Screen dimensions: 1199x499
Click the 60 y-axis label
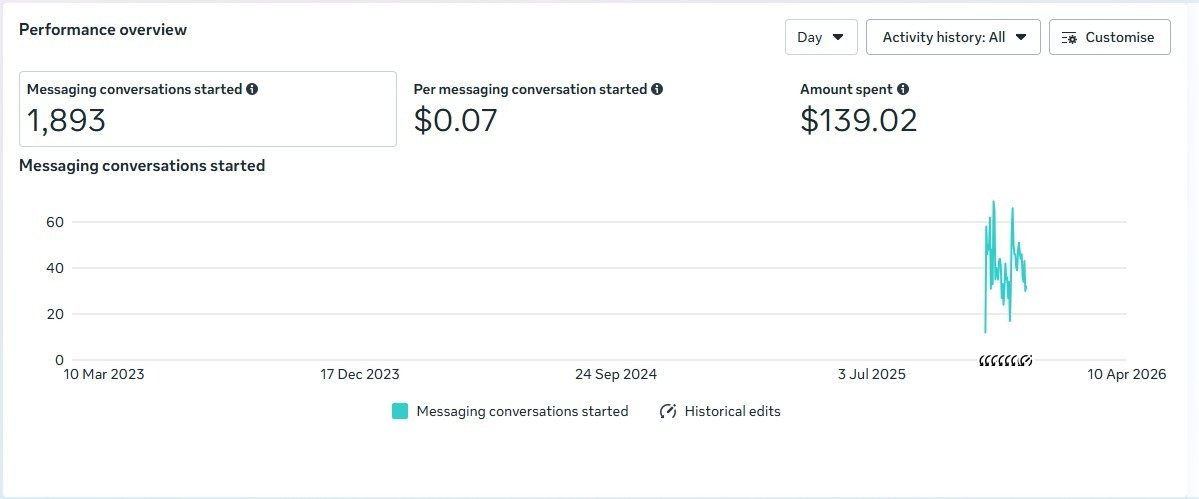(x=54, y=222)
